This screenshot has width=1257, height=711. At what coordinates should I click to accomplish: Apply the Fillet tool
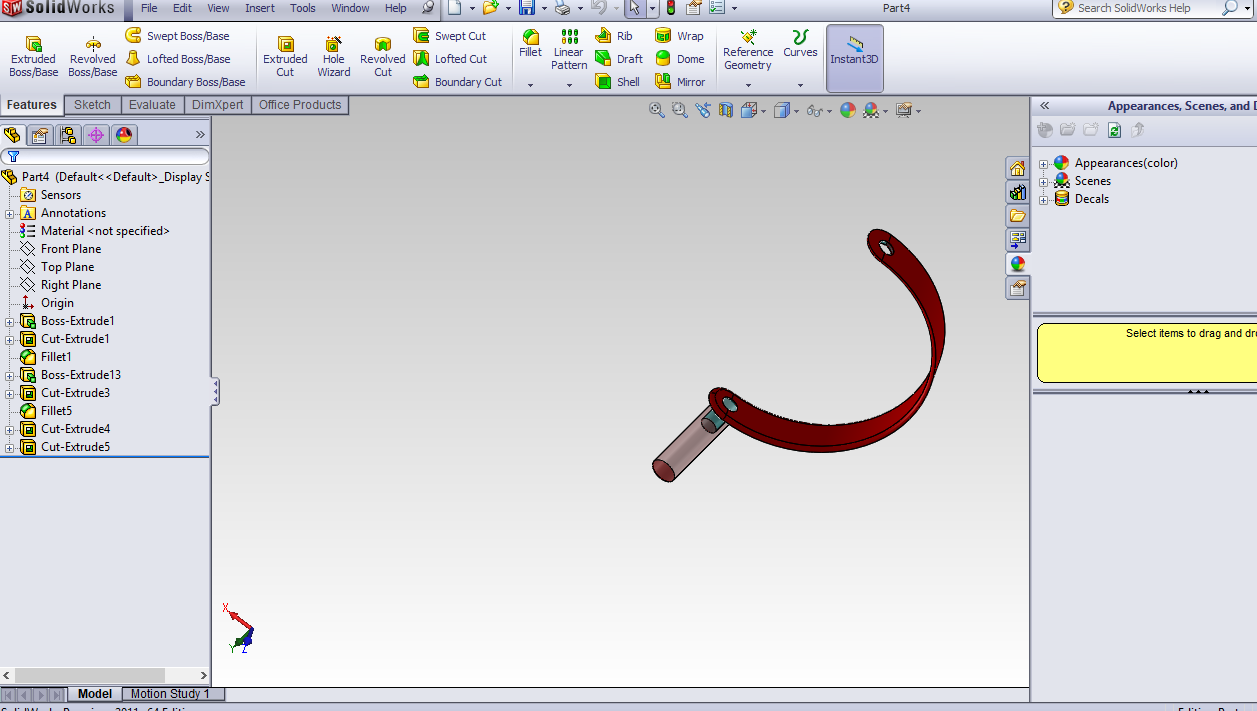point(530,44)
